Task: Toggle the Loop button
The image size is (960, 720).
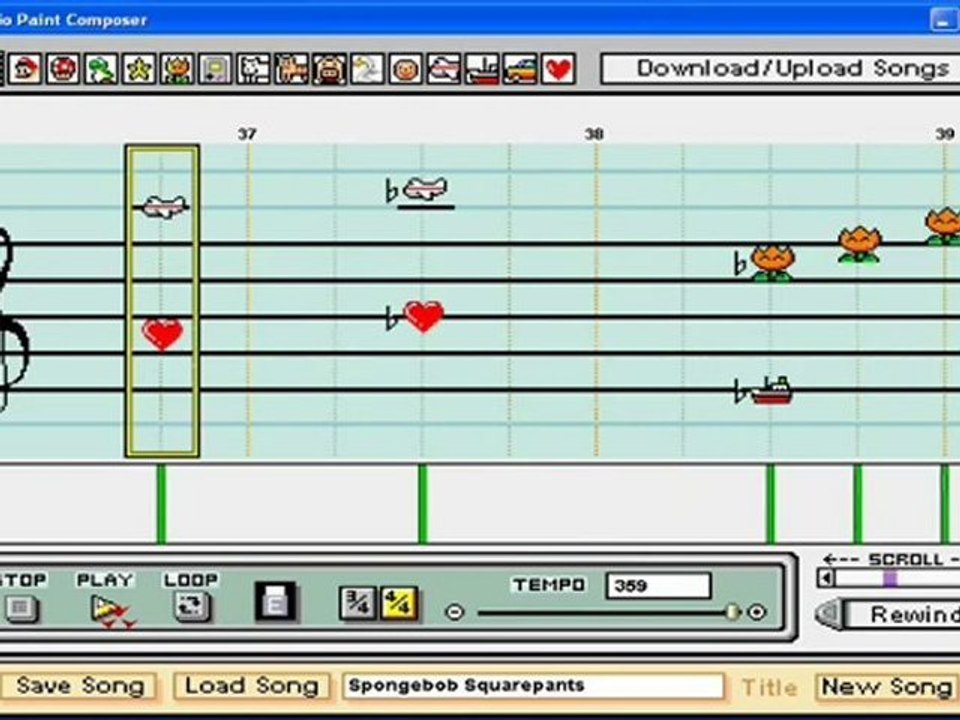Action: [x=192, y=607]
